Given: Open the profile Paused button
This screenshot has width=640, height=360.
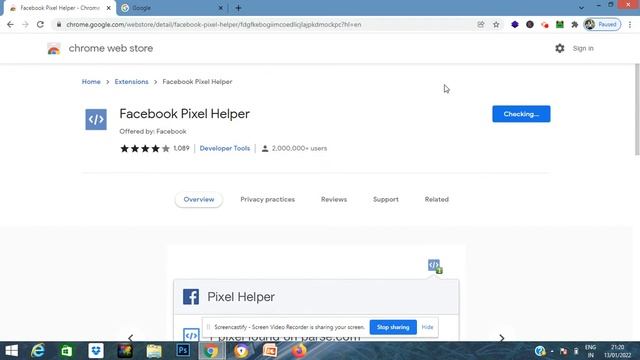Looking at the screenshot, I should pyautogui.click(x=602, y=24).
